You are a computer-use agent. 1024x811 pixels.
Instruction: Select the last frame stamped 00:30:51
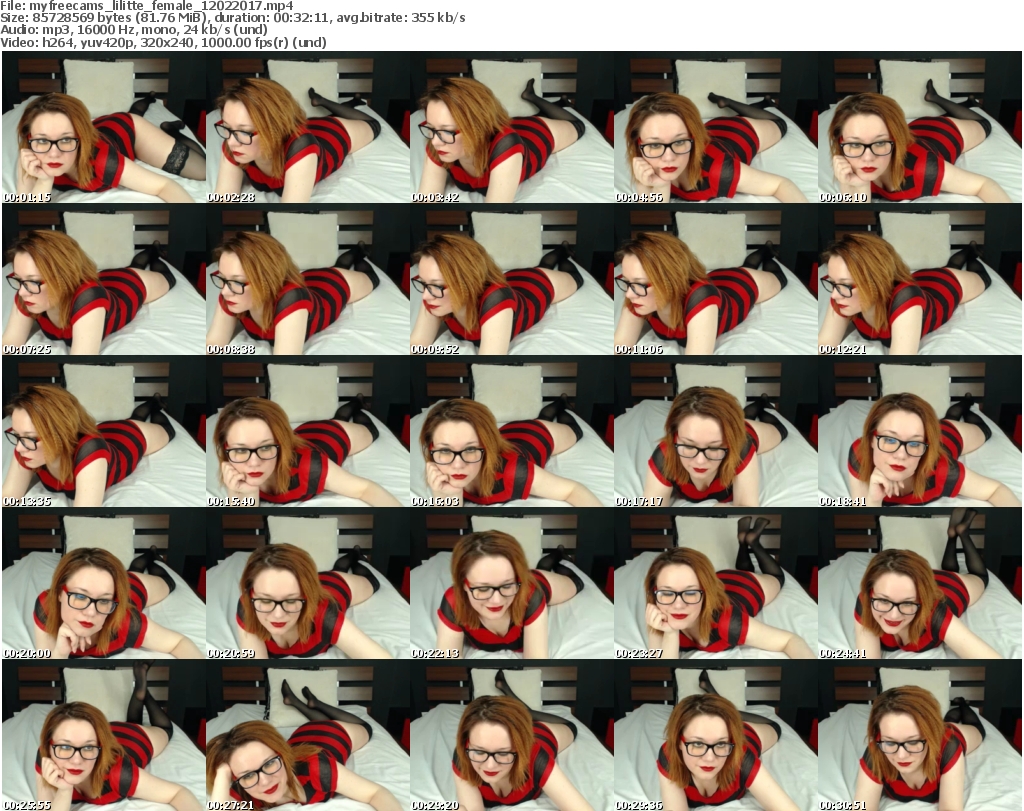(x=920, y=736)
